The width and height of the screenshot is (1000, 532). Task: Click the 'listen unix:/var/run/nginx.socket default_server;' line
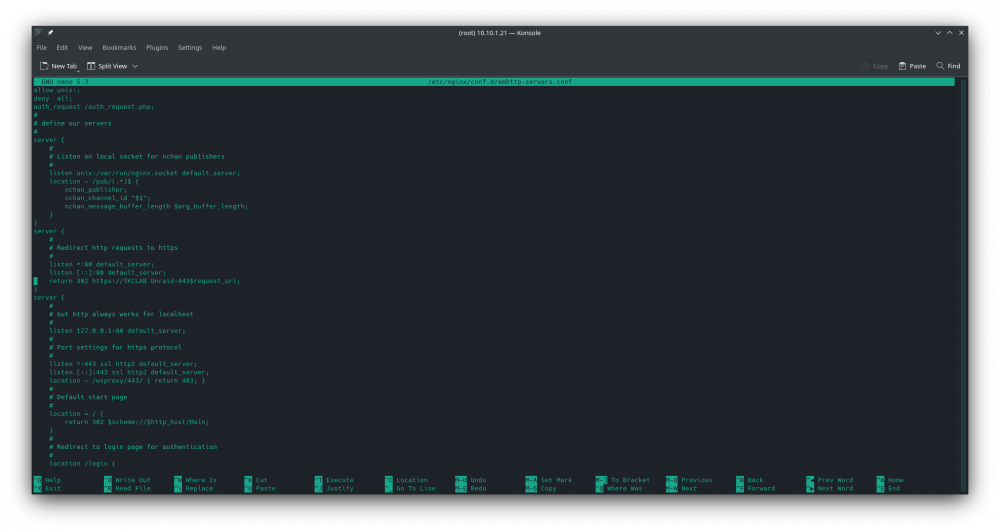tap(145, 173)
